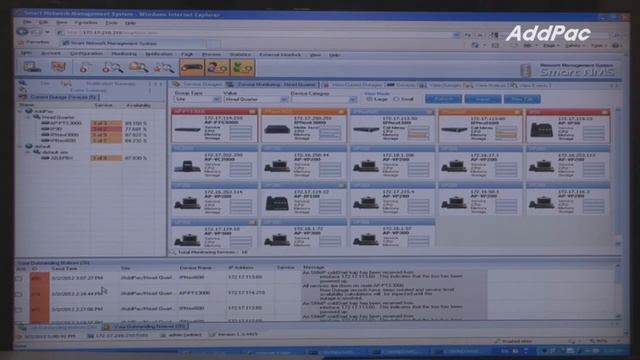Click the phone image on 172.17.119.13 card
The height and width of the screenshot is (360, 640).
coord(542,130)
